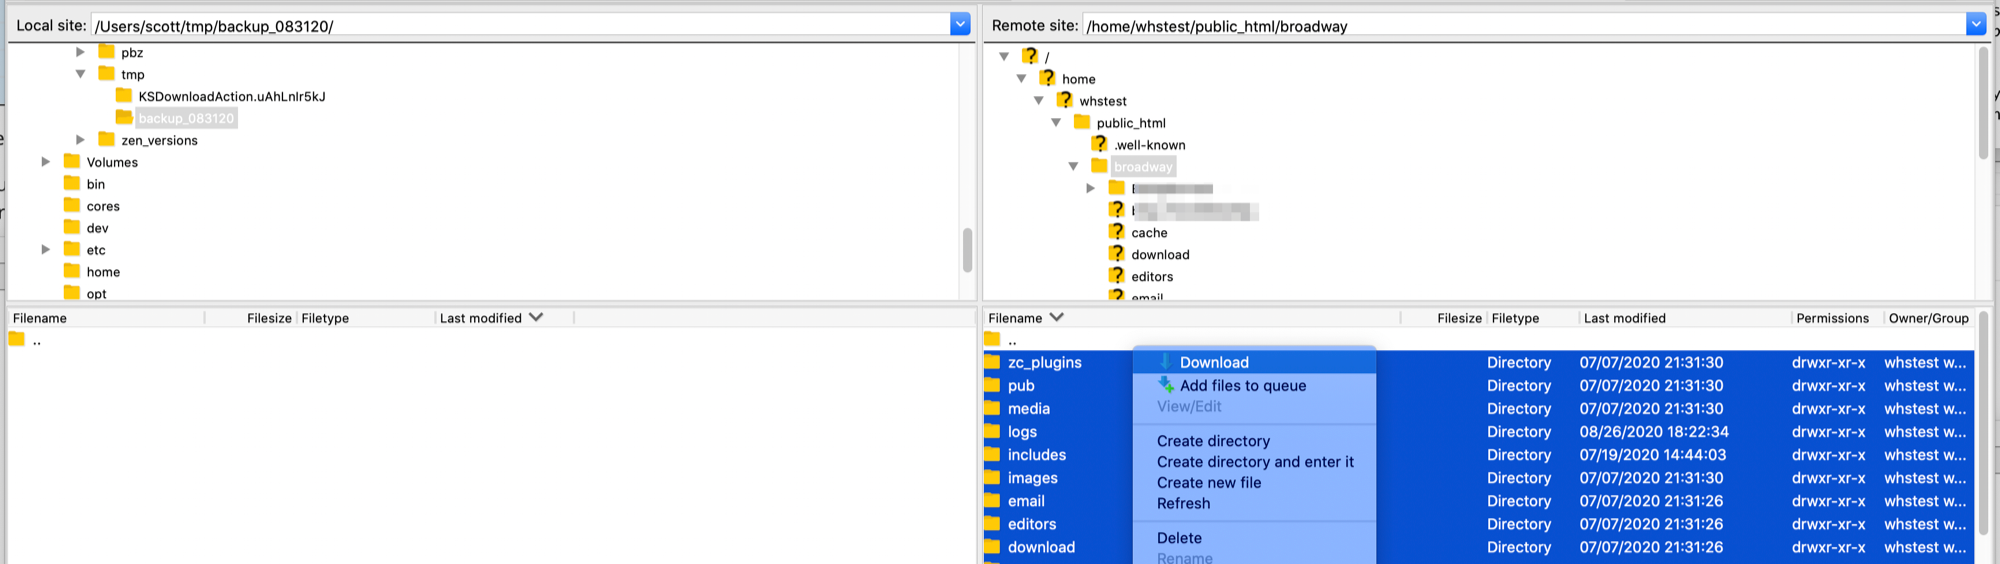This screenshot has width=2000, height=564.
Task: Sort remote files by Permissions column
Action: point(1836,318)
